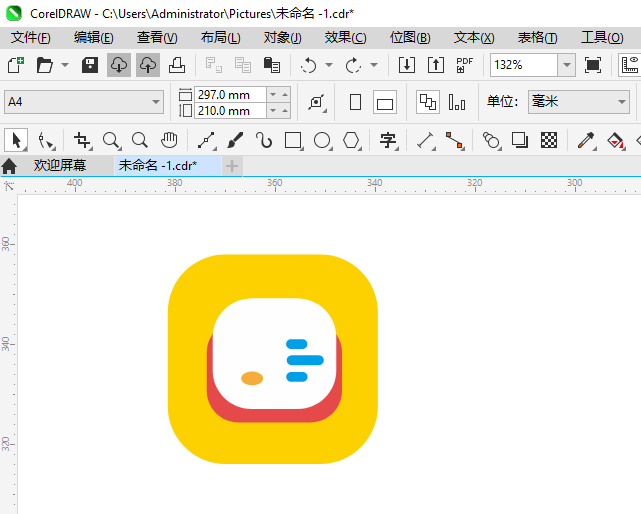Image resolution: width=641 pixels, height=514 pixels.
Task: Select the Pick tool arrow
Action: coord(16,140)
